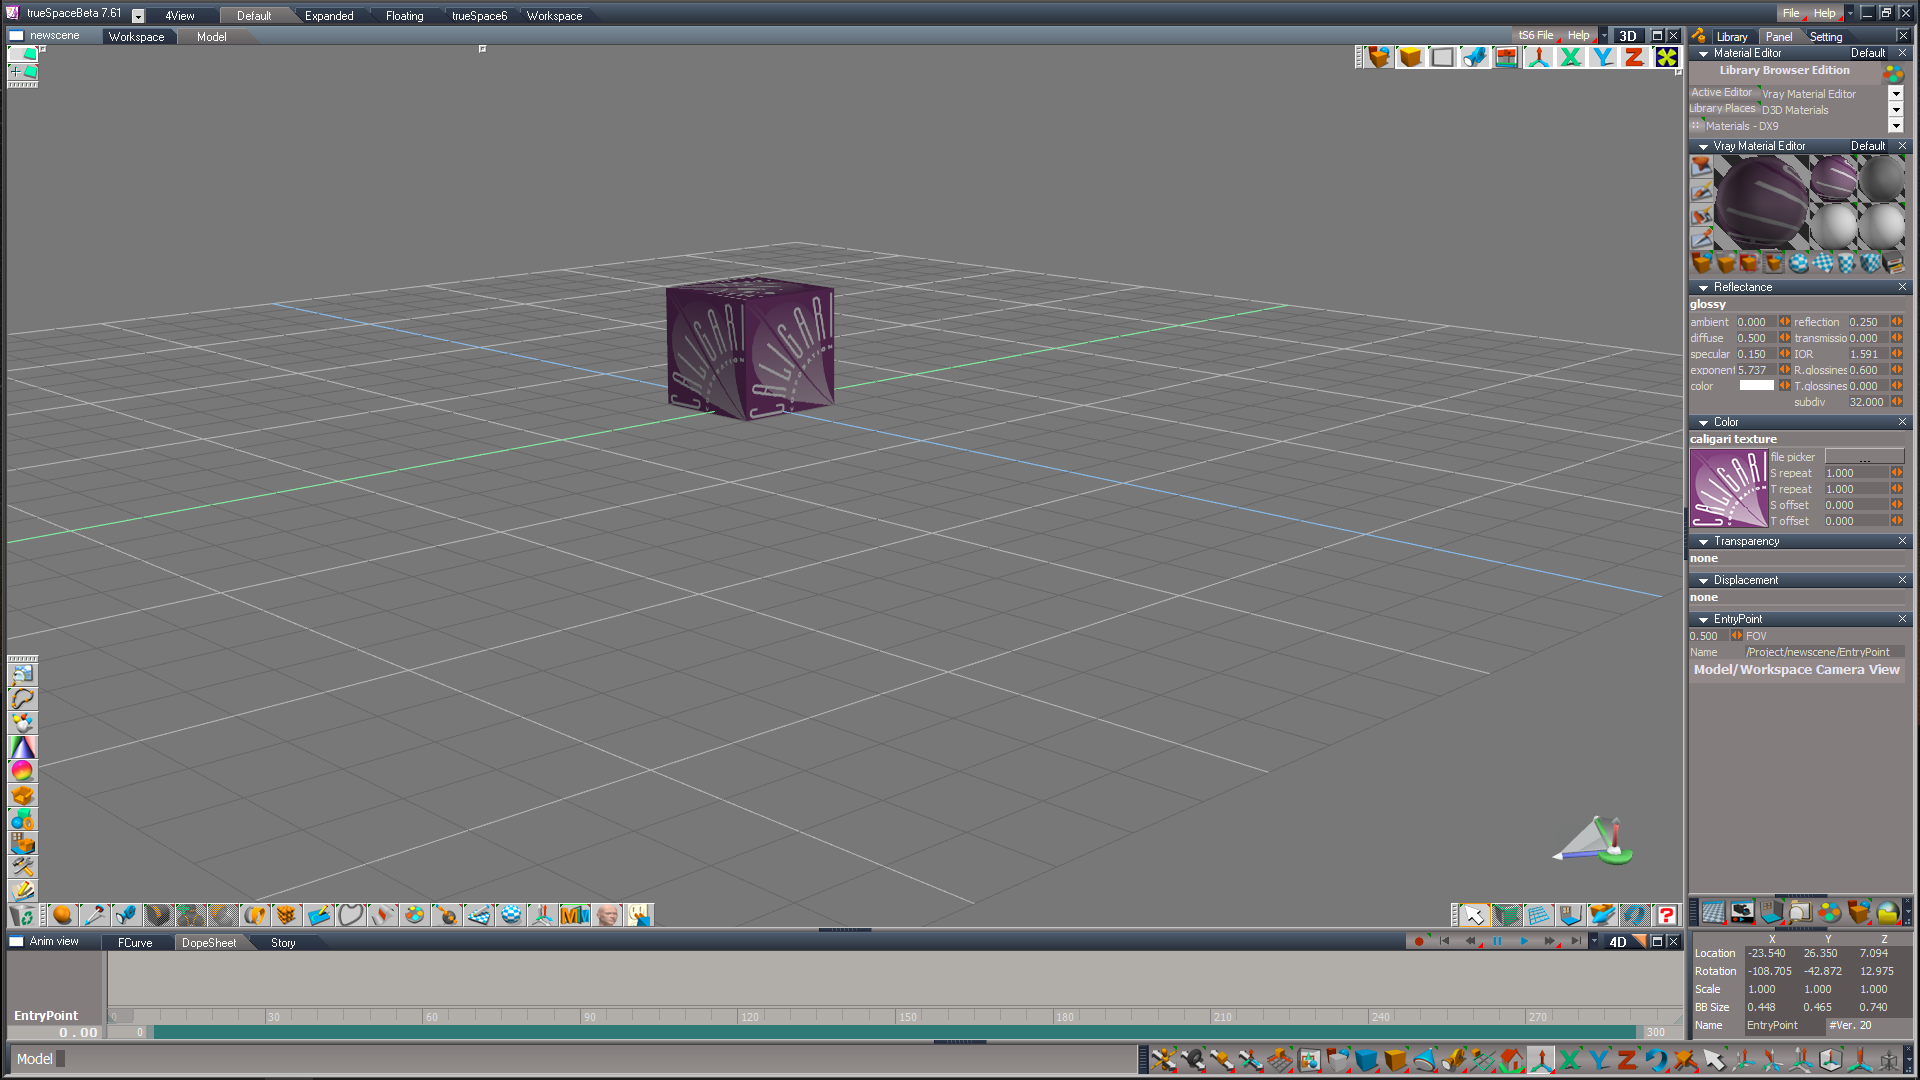The height and width of the screenshot is (1080, 1920).
Task: Select the heart-shaped spline tool
Action: coord(350,915)
